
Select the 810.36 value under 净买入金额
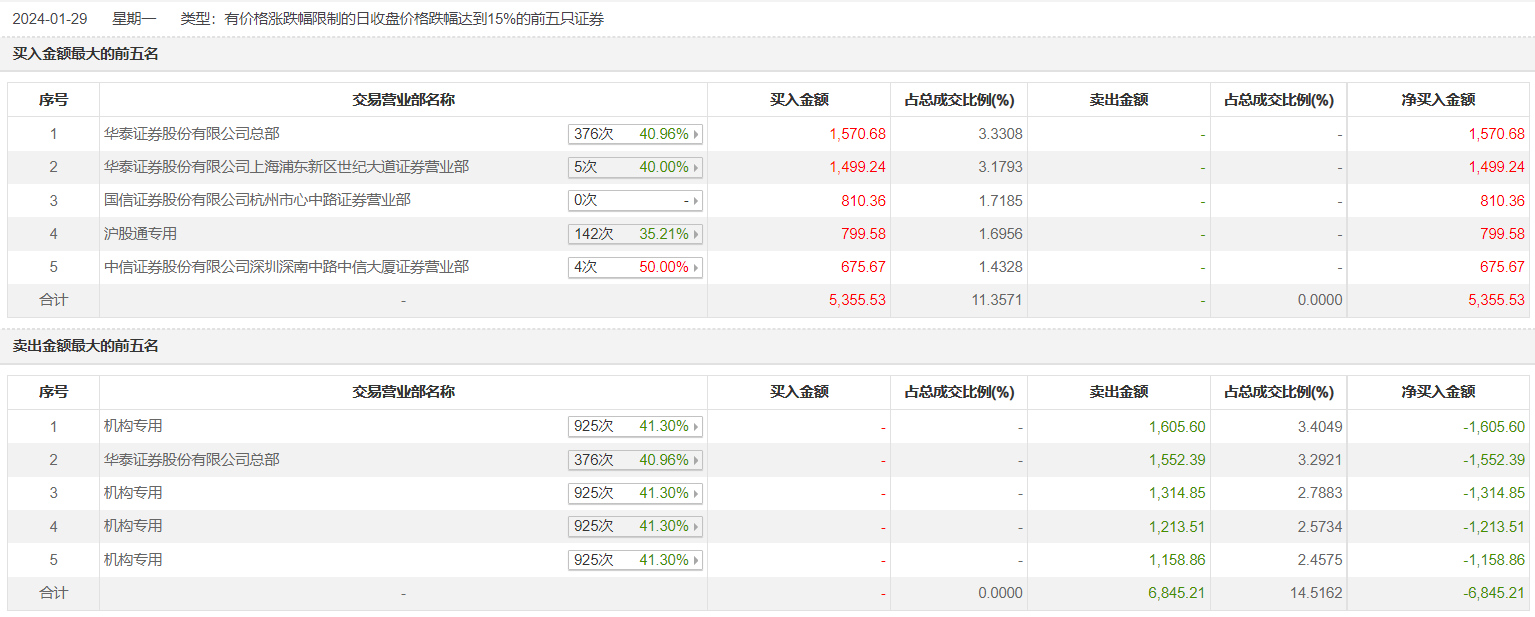tap(1502, 201)
